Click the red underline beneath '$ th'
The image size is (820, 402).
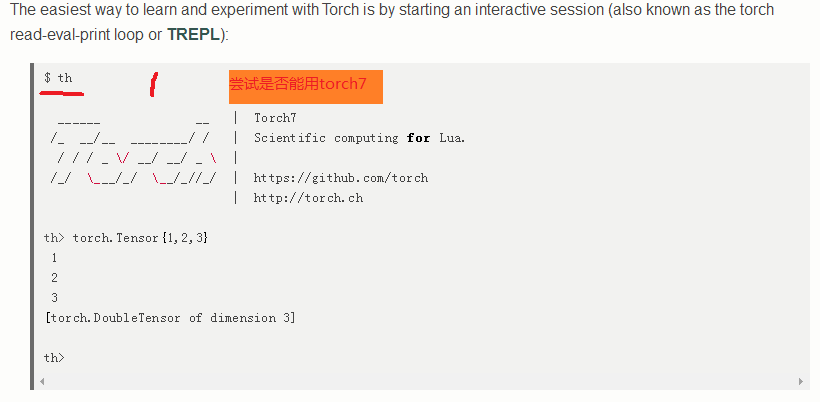point(61,93)
